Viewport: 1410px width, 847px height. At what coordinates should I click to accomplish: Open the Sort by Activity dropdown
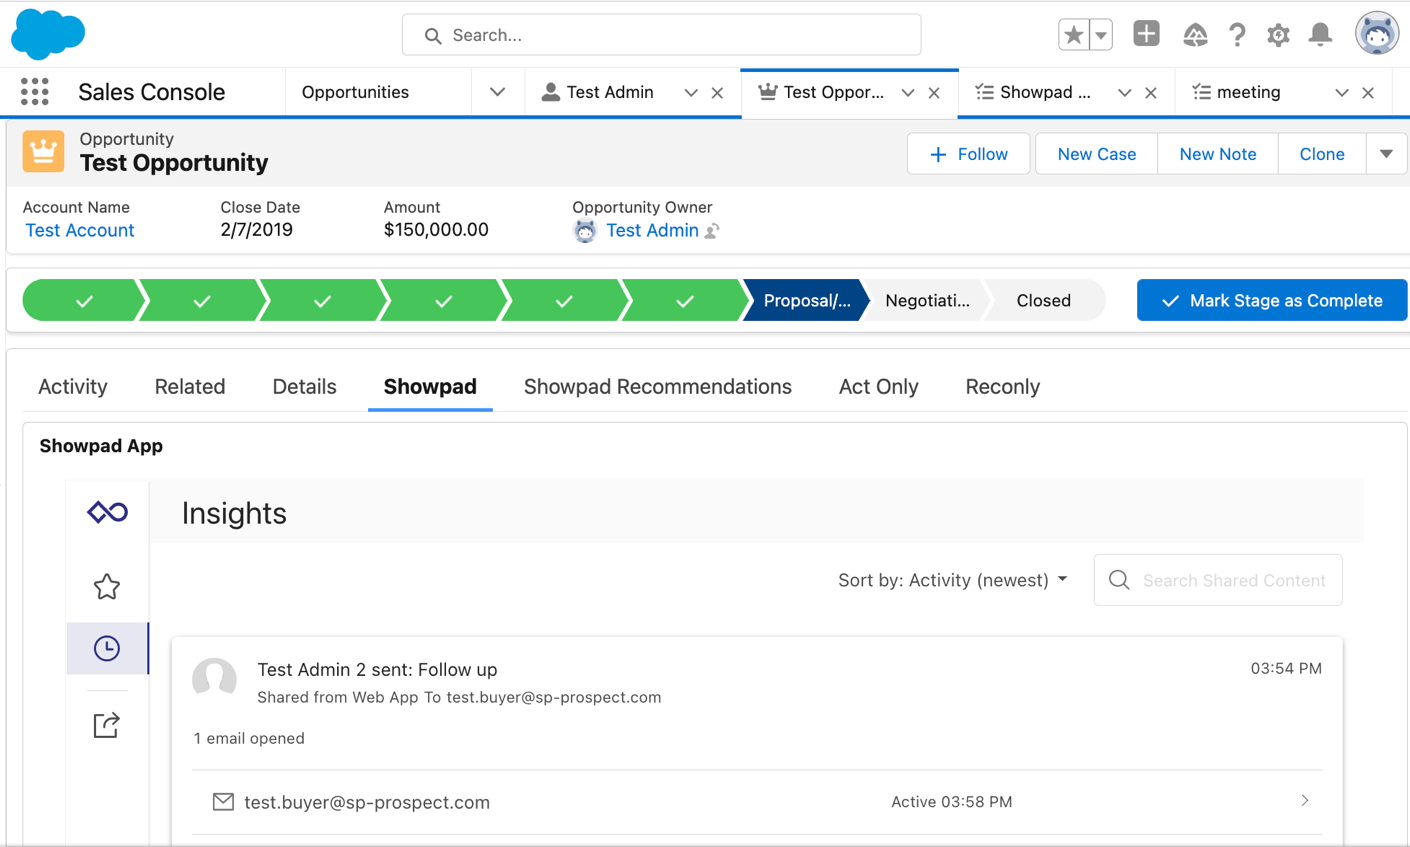952,579
